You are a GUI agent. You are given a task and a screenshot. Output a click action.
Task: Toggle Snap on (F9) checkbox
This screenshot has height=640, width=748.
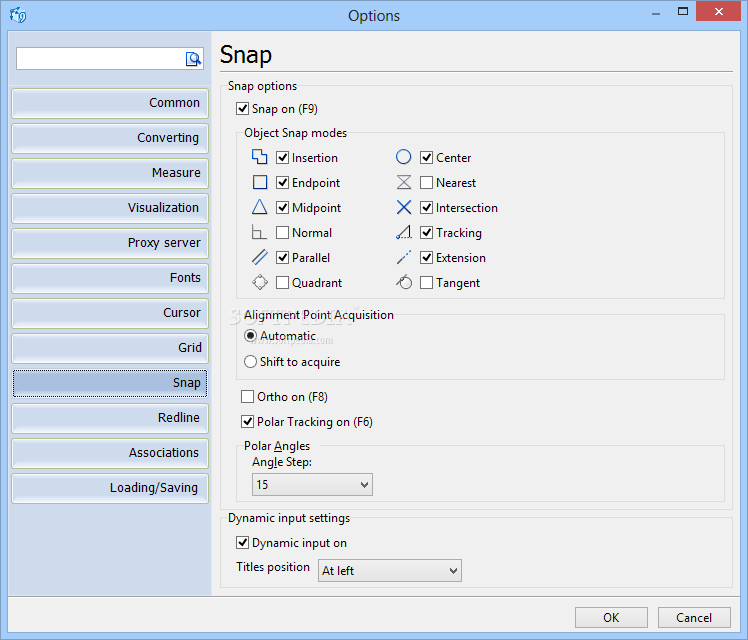click(x=242, y=109)
